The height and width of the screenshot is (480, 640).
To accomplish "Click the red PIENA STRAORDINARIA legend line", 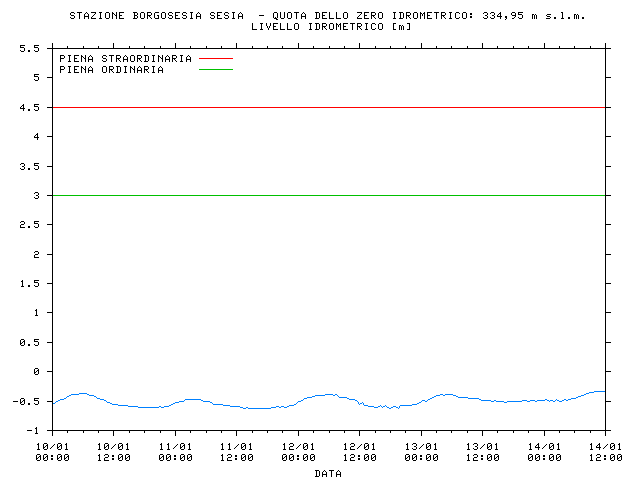I will click(x=215, y=59).
